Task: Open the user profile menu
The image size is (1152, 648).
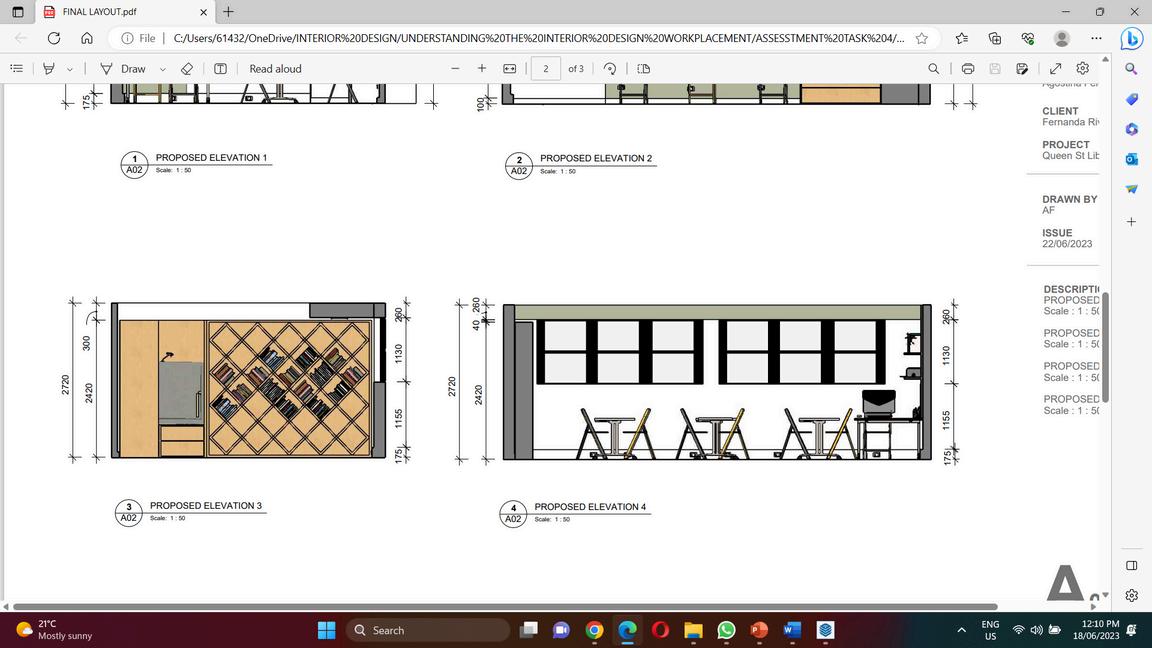Action: 1062,38
